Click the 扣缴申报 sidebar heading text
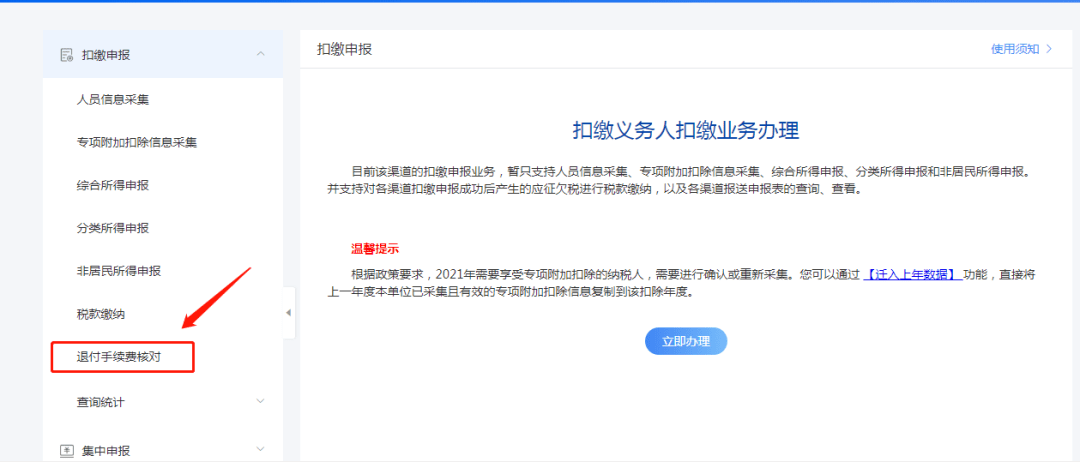 point(106,55)
